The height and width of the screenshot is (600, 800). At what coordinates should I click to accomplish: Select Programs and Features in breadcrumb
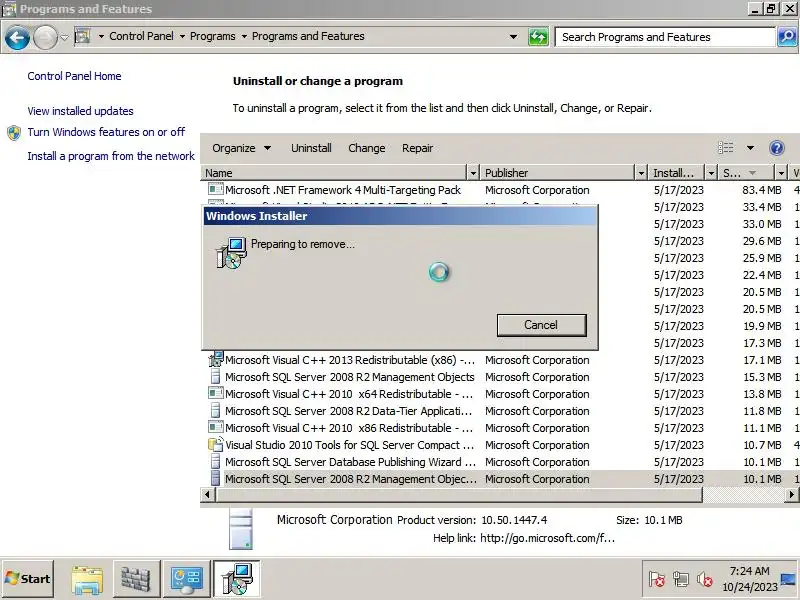[x=308, y=36]
